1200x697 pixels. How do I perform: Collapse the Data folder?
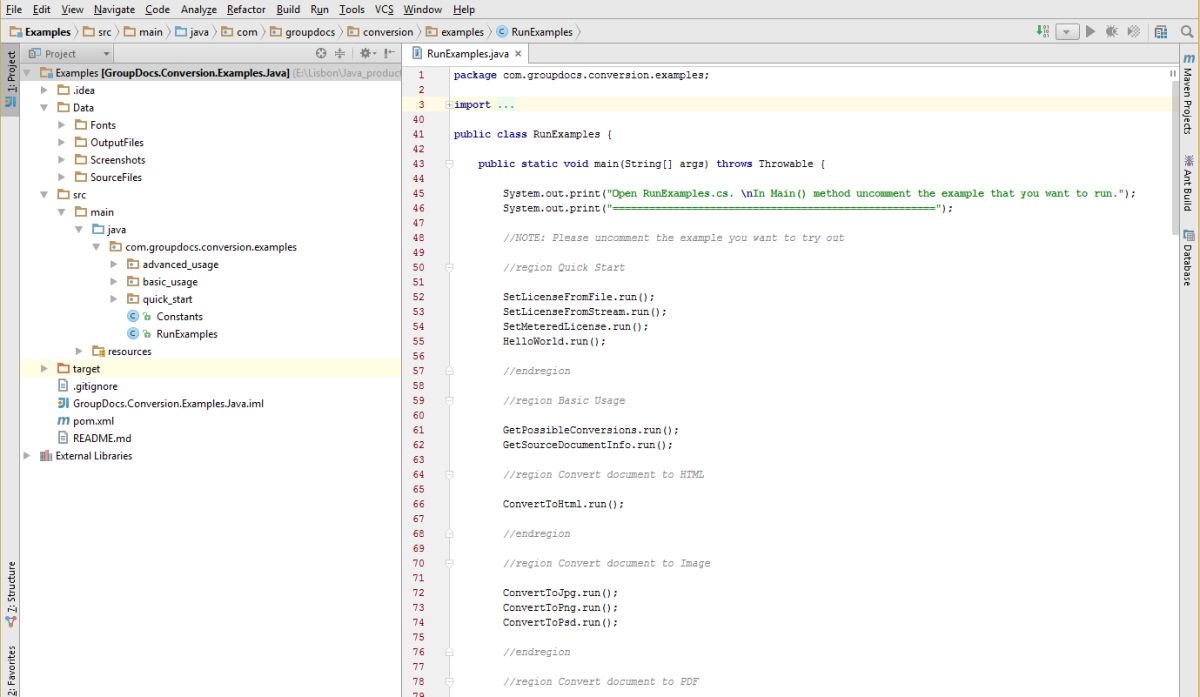tap(44, 107)
